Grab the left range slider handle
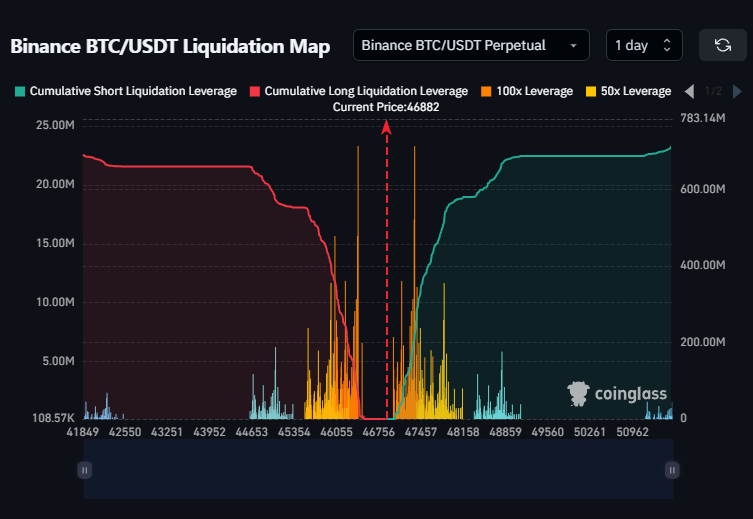This screenshot has height=519, width=753. pyautogui.click(x=85, y=470)
